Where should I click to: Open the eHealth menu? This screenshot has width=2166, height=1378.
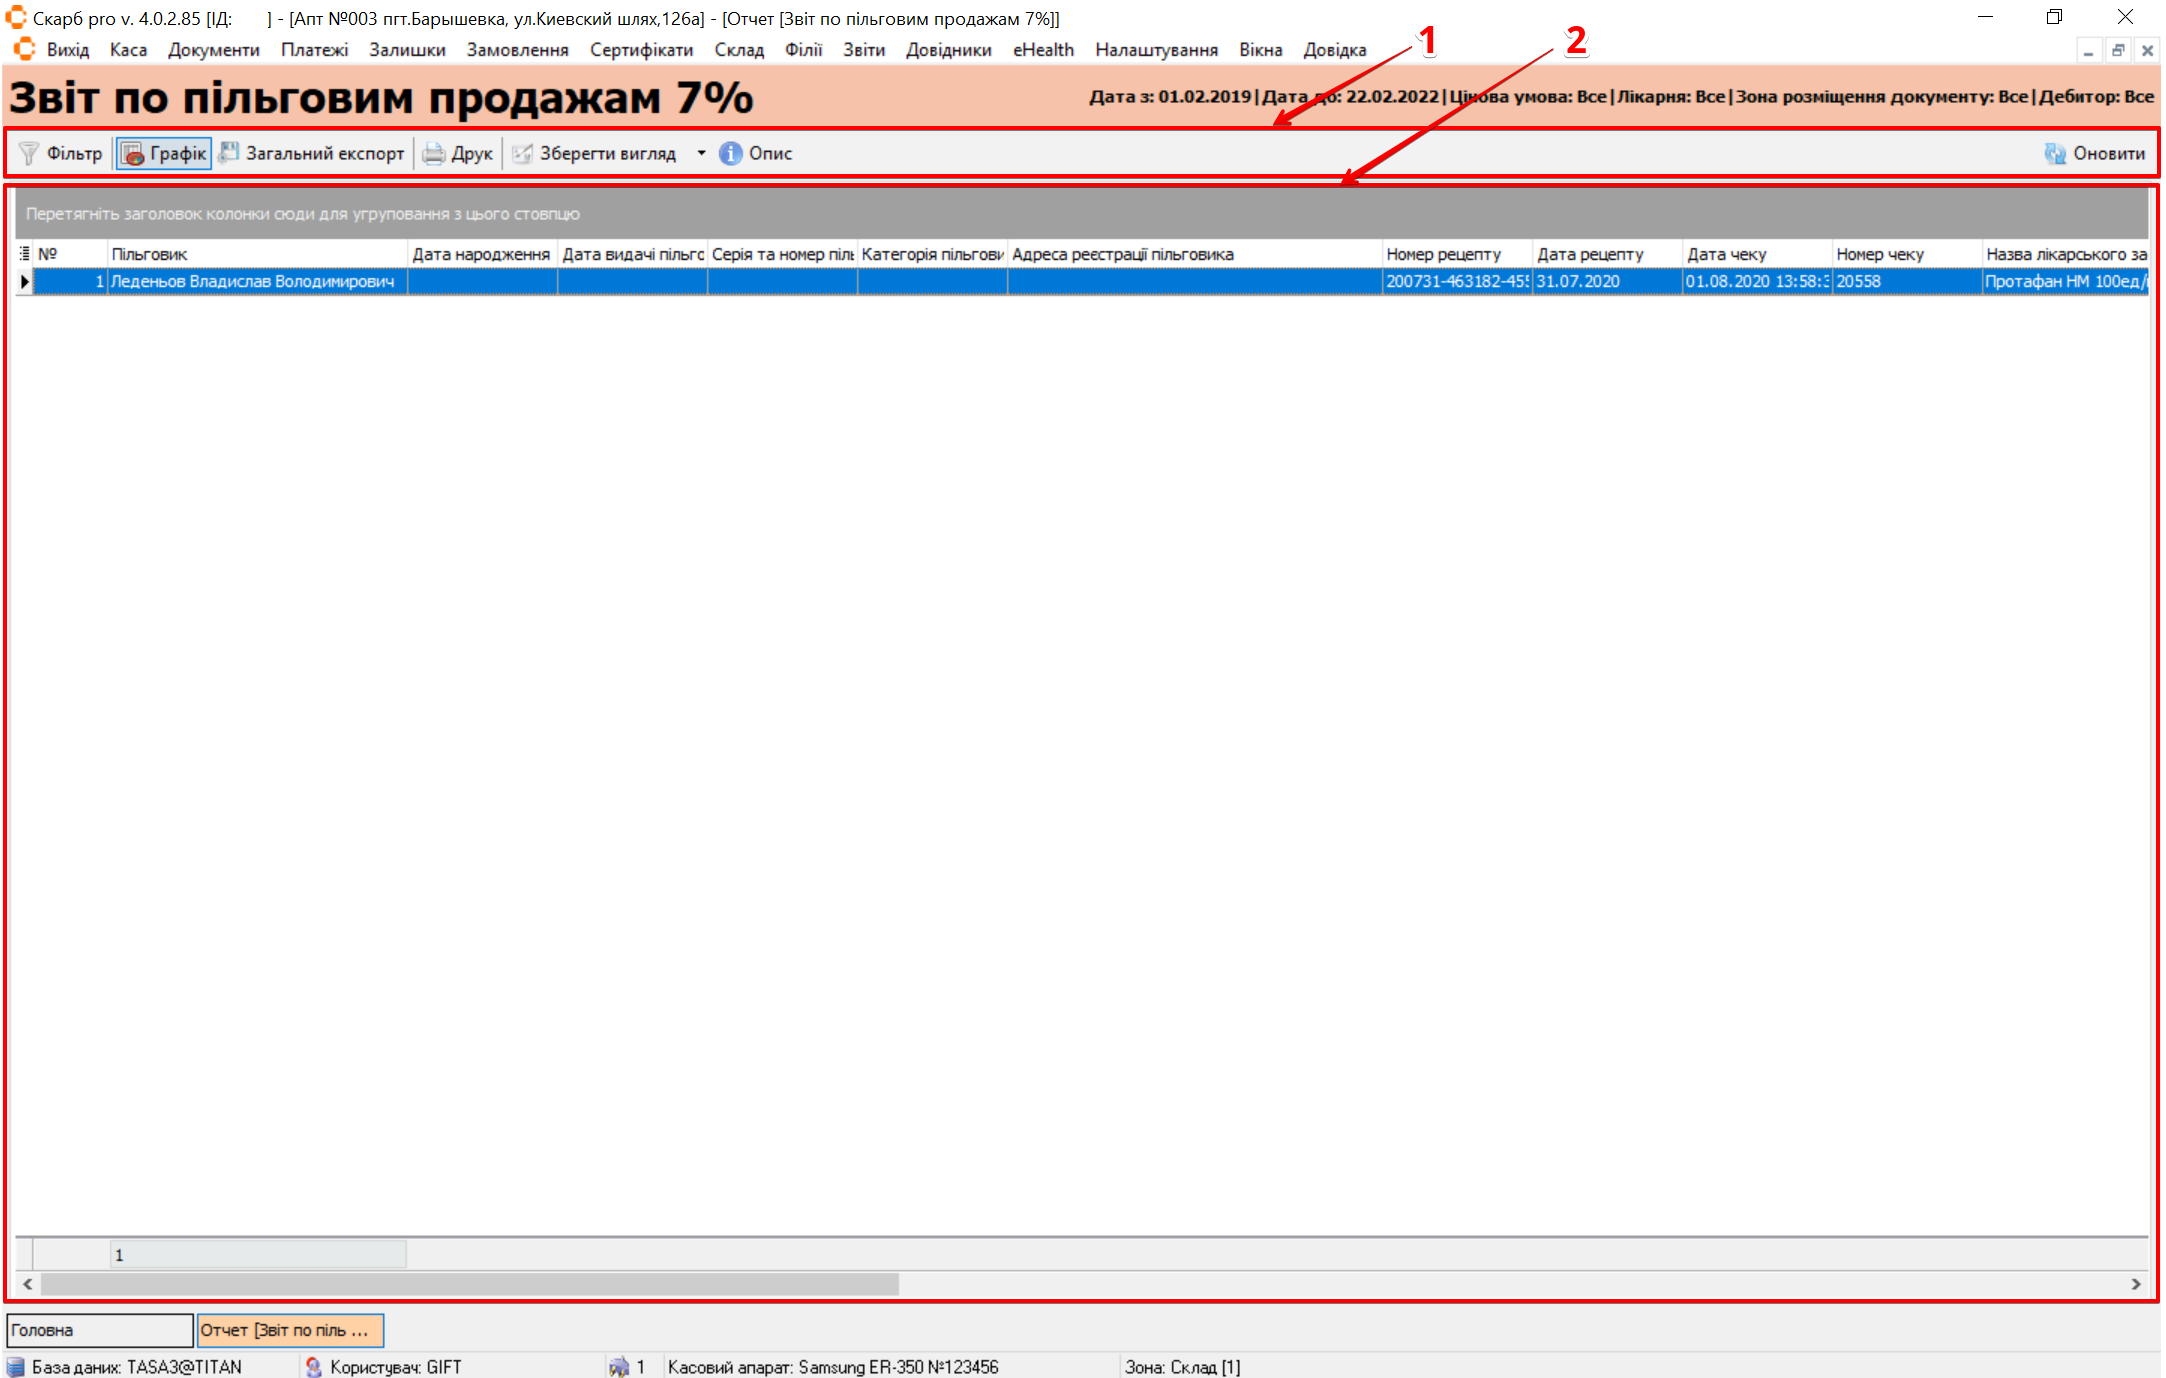point(1042,49)
